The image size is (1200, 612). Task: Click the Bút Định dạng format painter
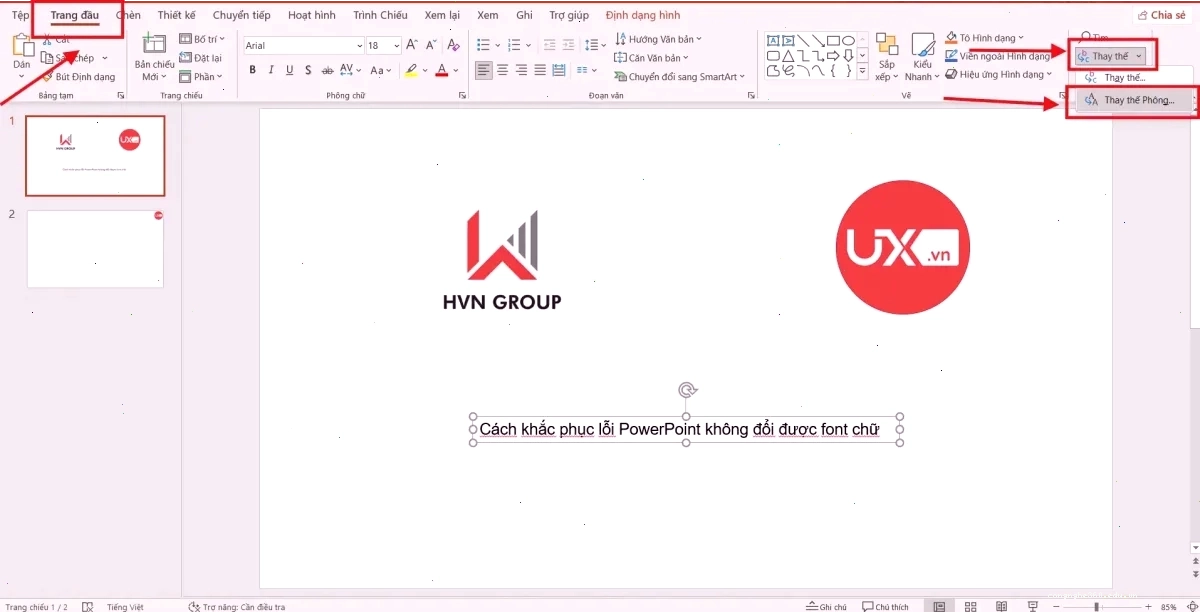78,76
